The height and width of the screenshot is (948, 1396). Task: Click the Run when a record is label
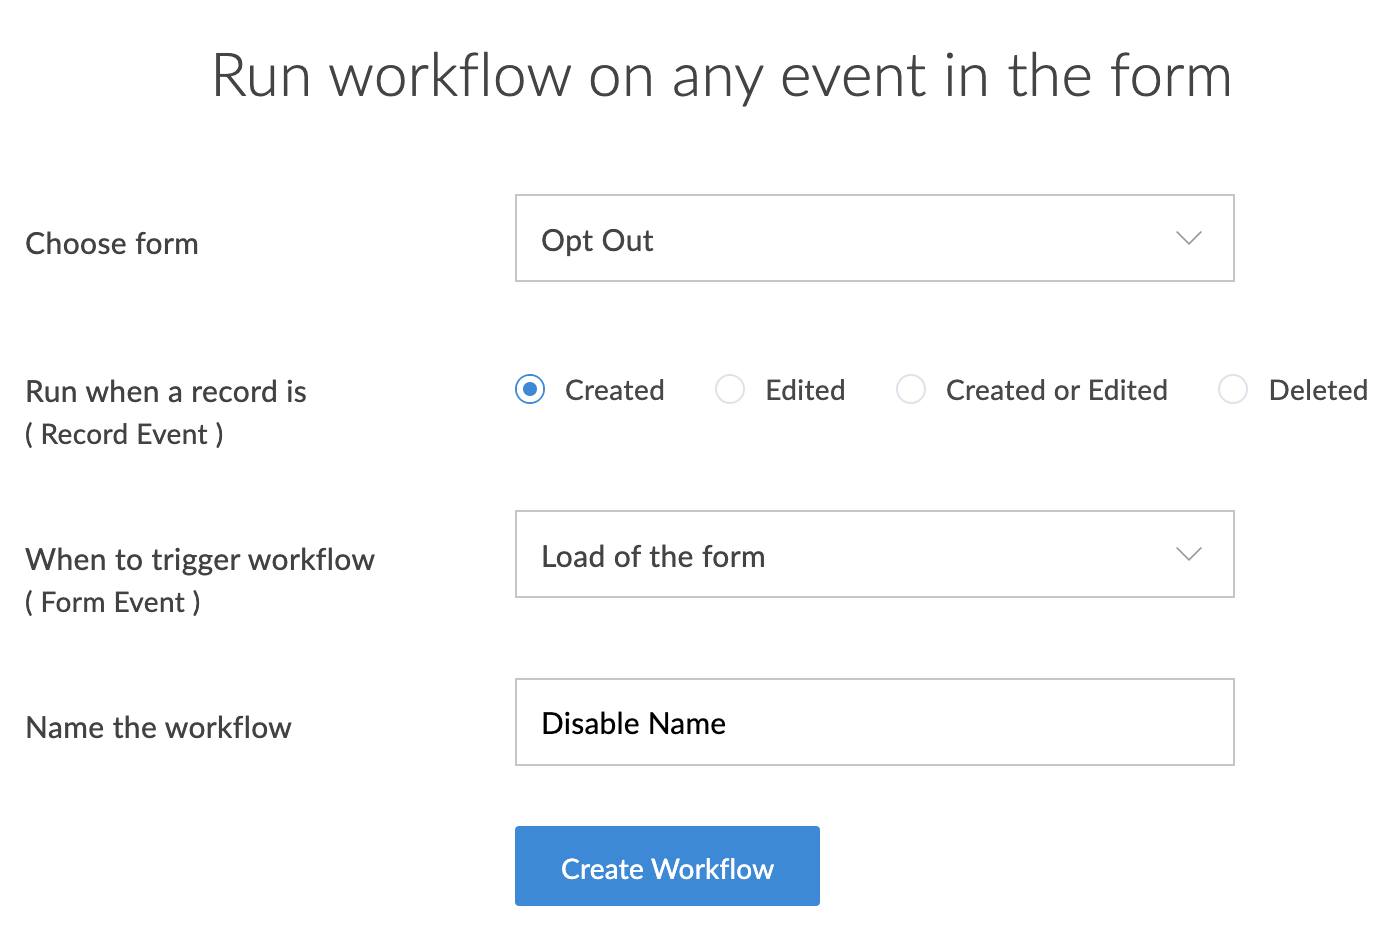(x=166, y=392)
